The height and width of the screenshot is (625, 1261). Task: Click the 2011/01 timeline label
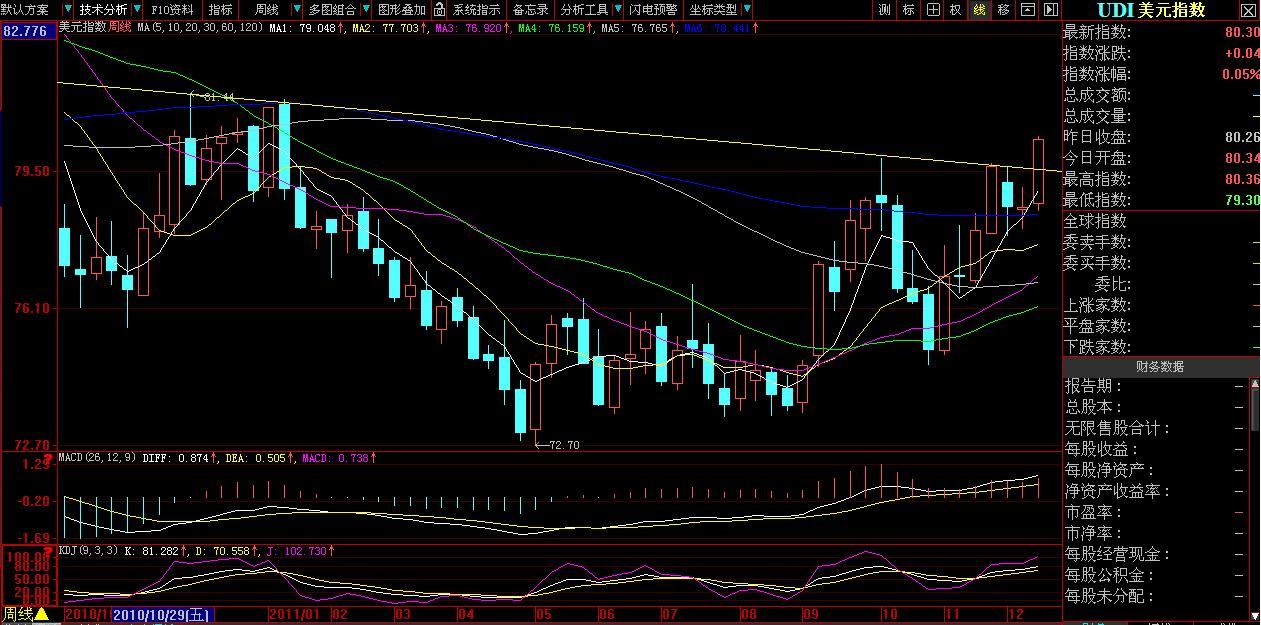[x=294, y=614]
